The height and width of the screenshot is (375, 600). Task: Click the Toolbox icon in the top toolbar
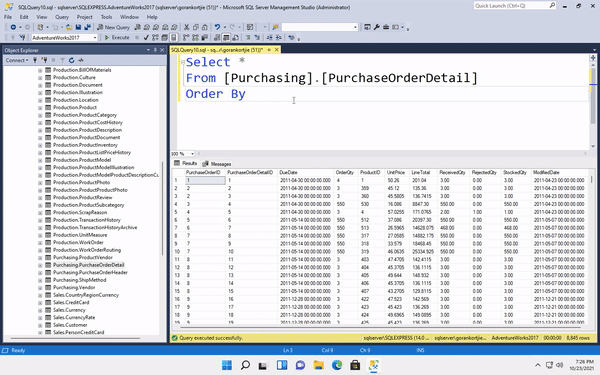click(386, 27)
